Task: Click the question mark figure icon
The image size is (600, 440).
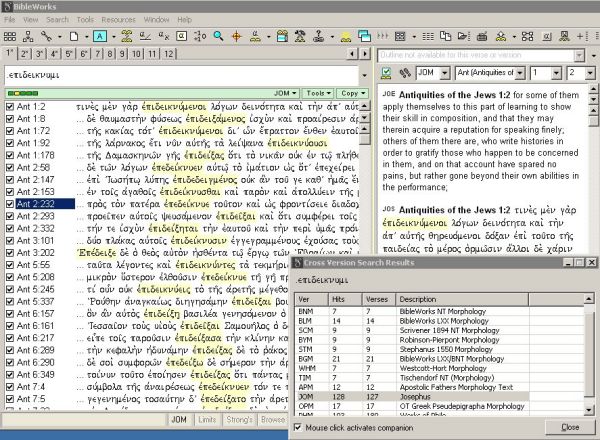Action: coord(318,36)
